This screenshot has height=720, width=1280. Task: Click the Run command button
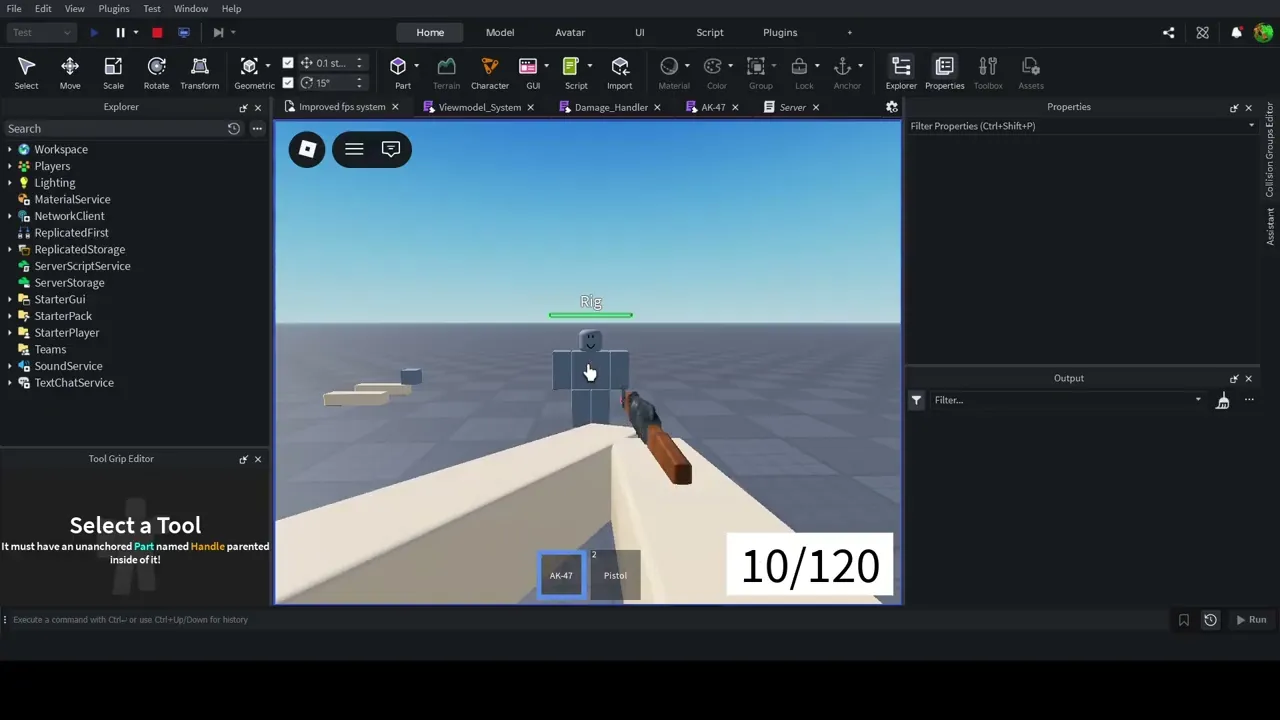(1251, 620)
